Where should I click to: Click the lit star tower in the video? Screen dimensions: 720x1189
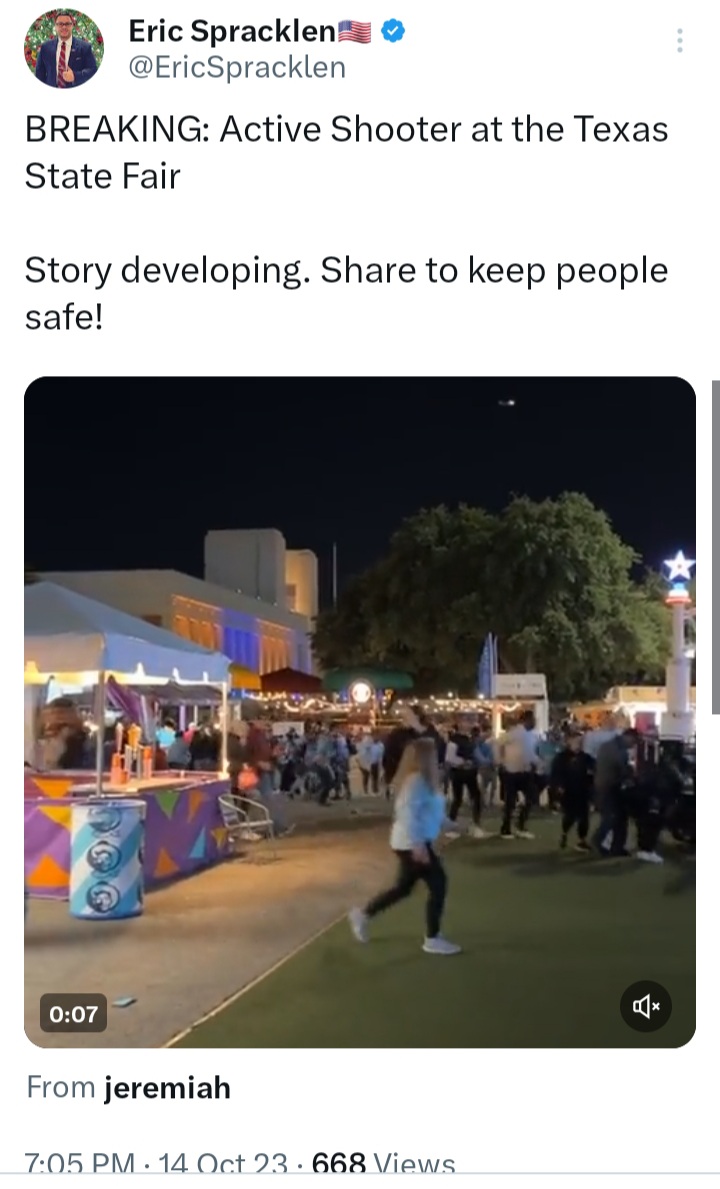(x=678, y=645)
